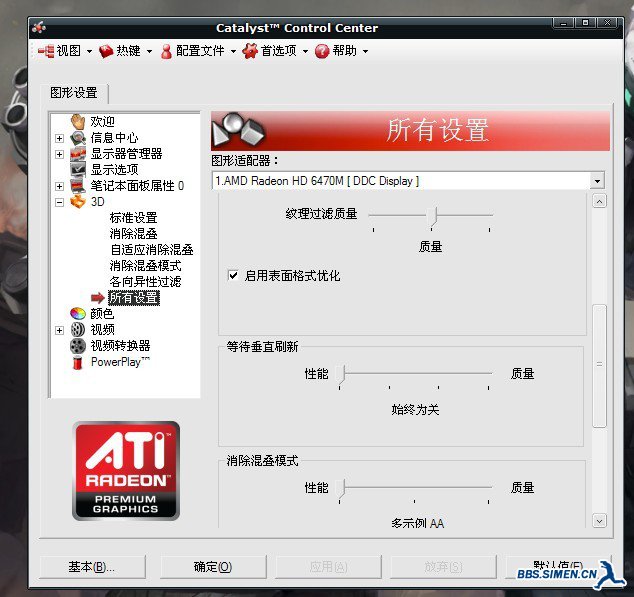Screen dimensions: 634x597
Task: Click the 应用(A) button
Action: [328, 567]
